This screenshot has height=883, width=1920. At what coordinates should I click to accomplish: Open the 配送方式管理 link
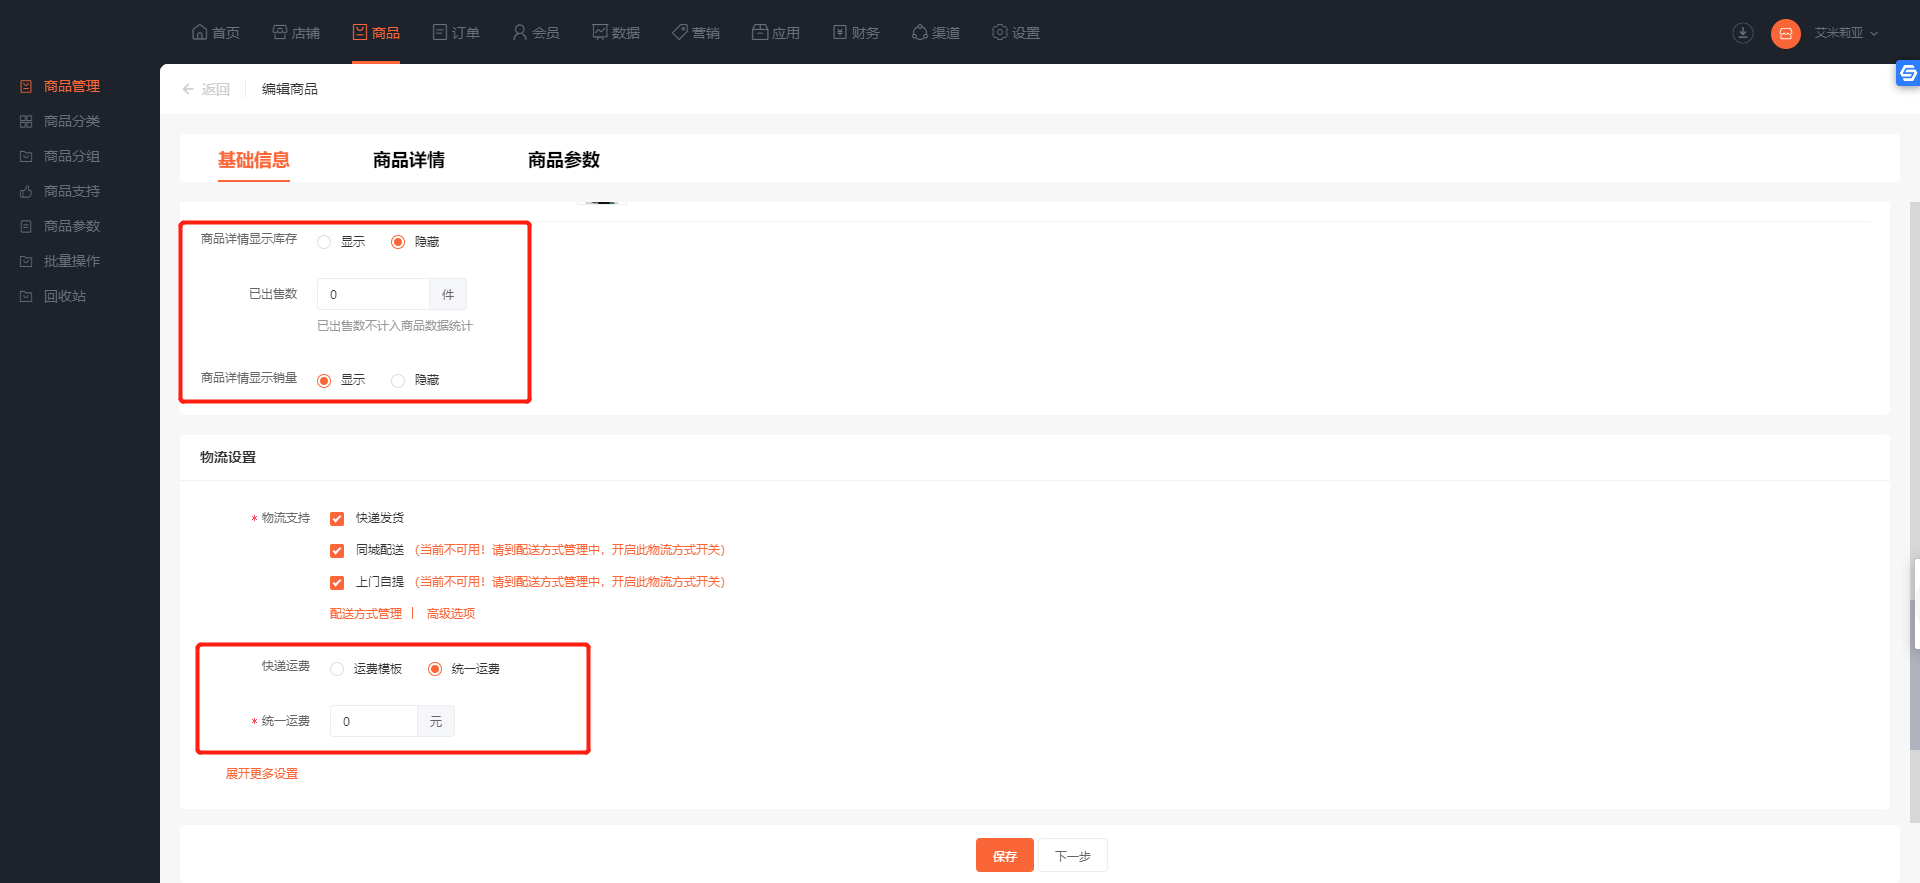(366, 614)
